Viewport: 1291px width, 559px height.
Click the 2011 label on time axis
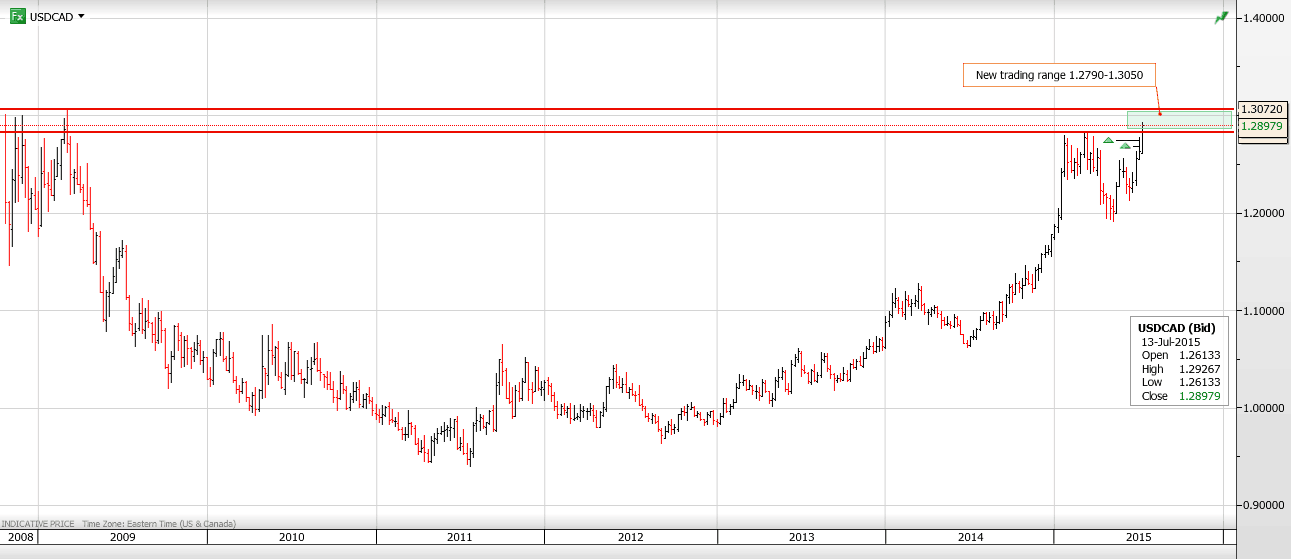click(460, 537)
